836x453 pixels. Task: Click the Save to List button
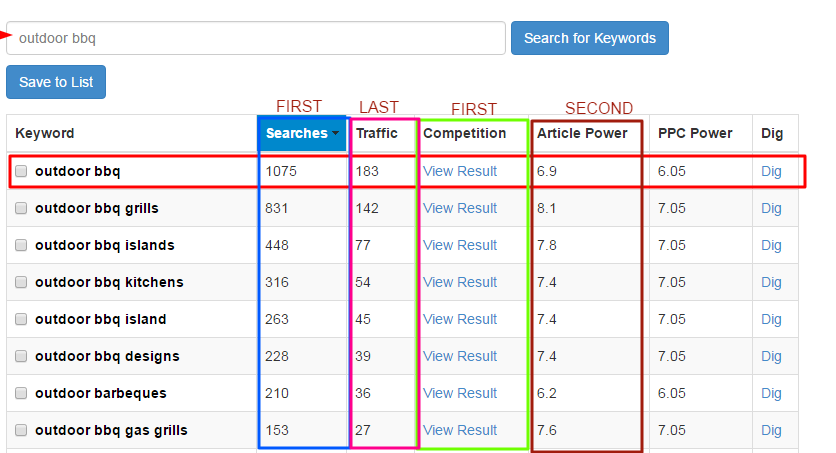(56, 82)
